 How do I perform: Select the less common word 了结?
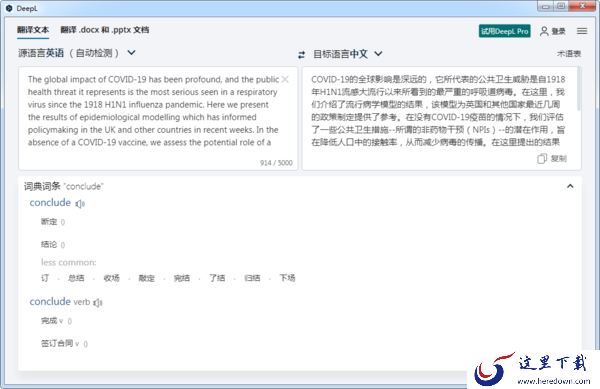point(217,278)
